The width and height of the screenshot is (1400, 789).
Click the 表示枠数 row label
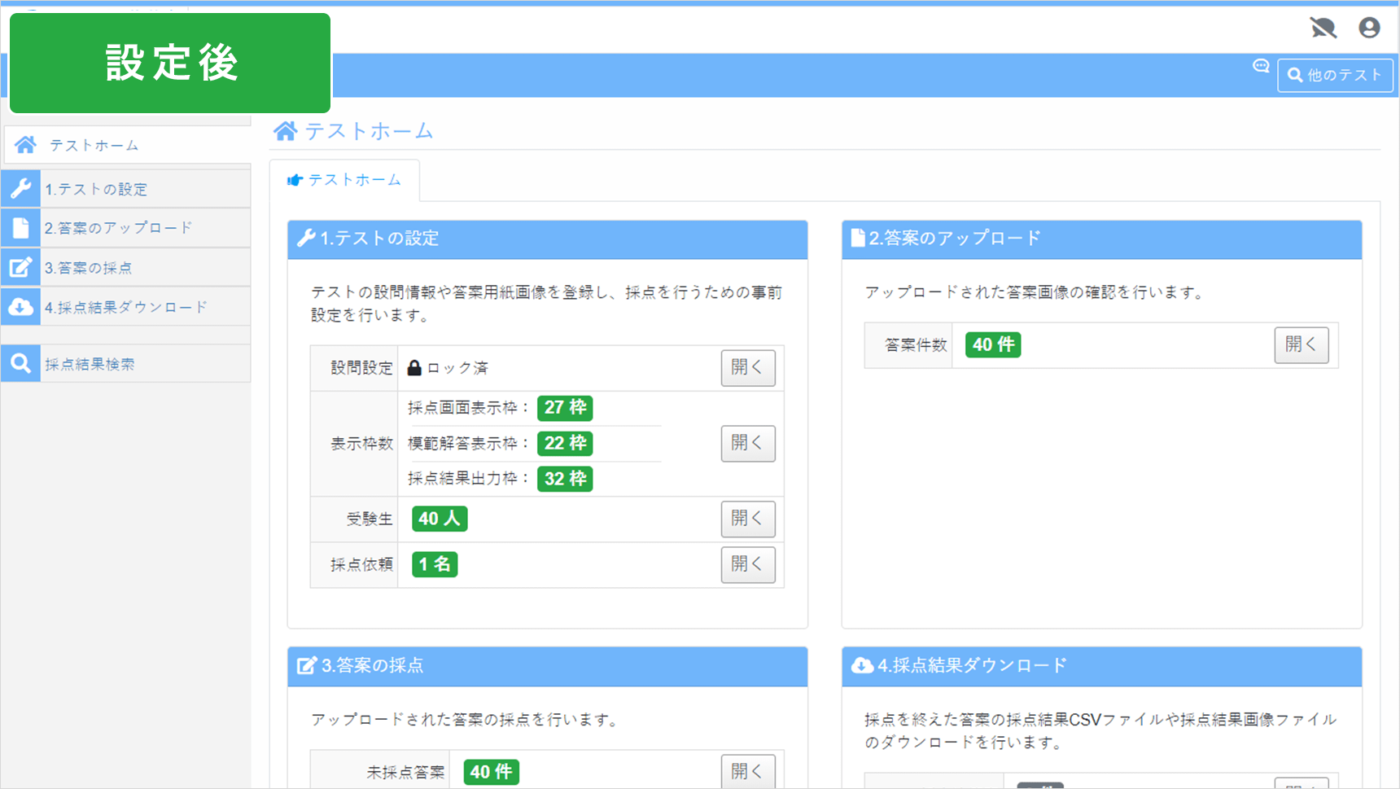tap(362, 443)
